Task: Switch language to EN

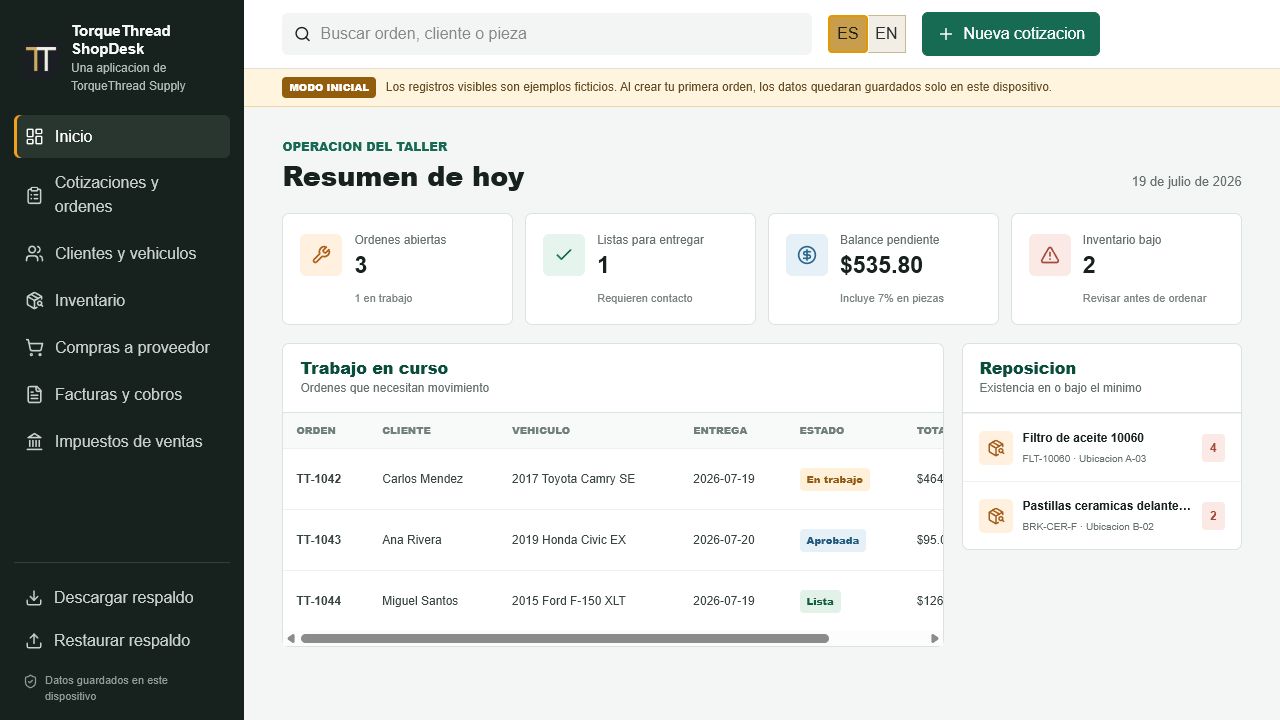Action: click(x=886, y=34)
